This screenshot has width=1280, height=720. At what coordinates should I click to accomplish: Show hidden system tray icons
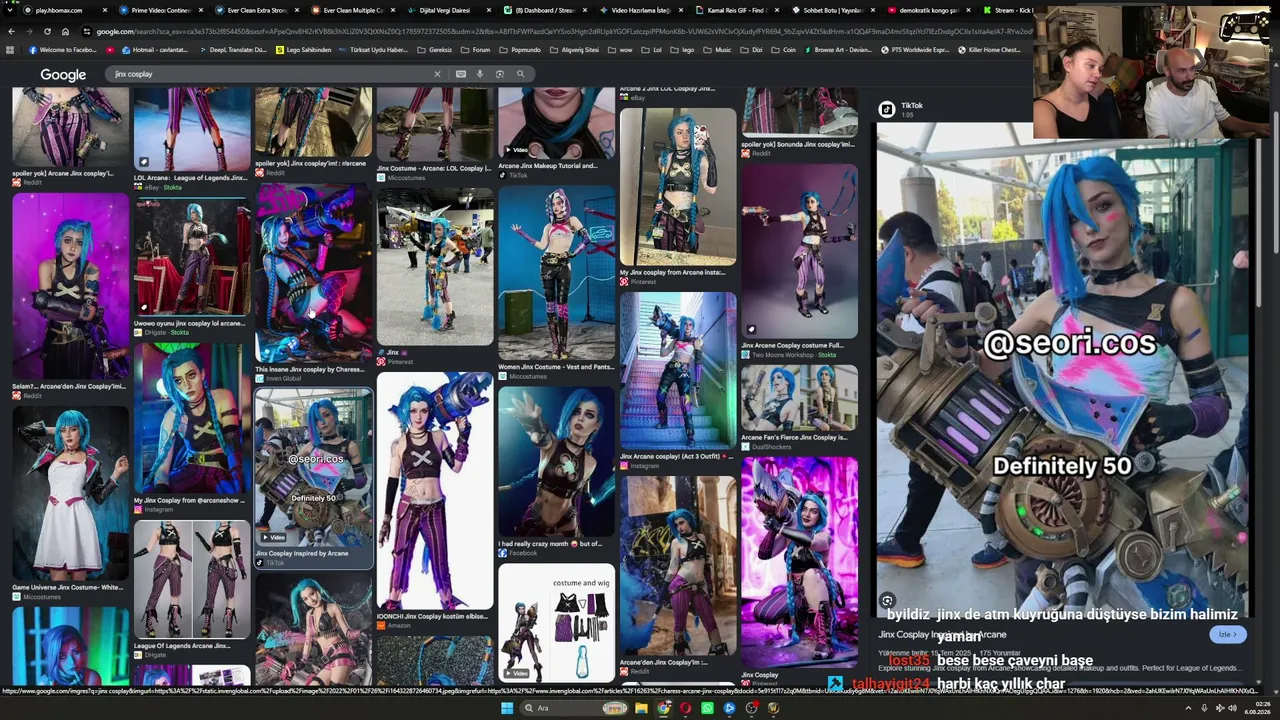(x=1190, y=708)
